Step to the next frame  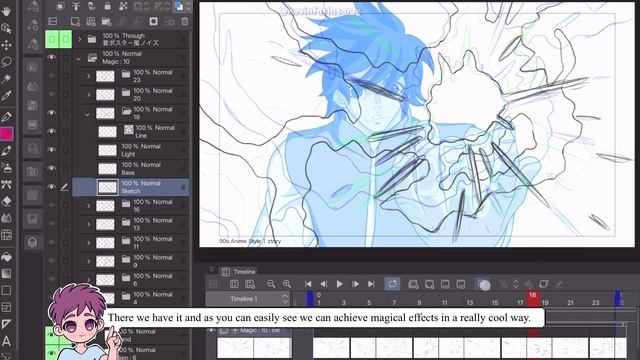(x=355, y=284)
